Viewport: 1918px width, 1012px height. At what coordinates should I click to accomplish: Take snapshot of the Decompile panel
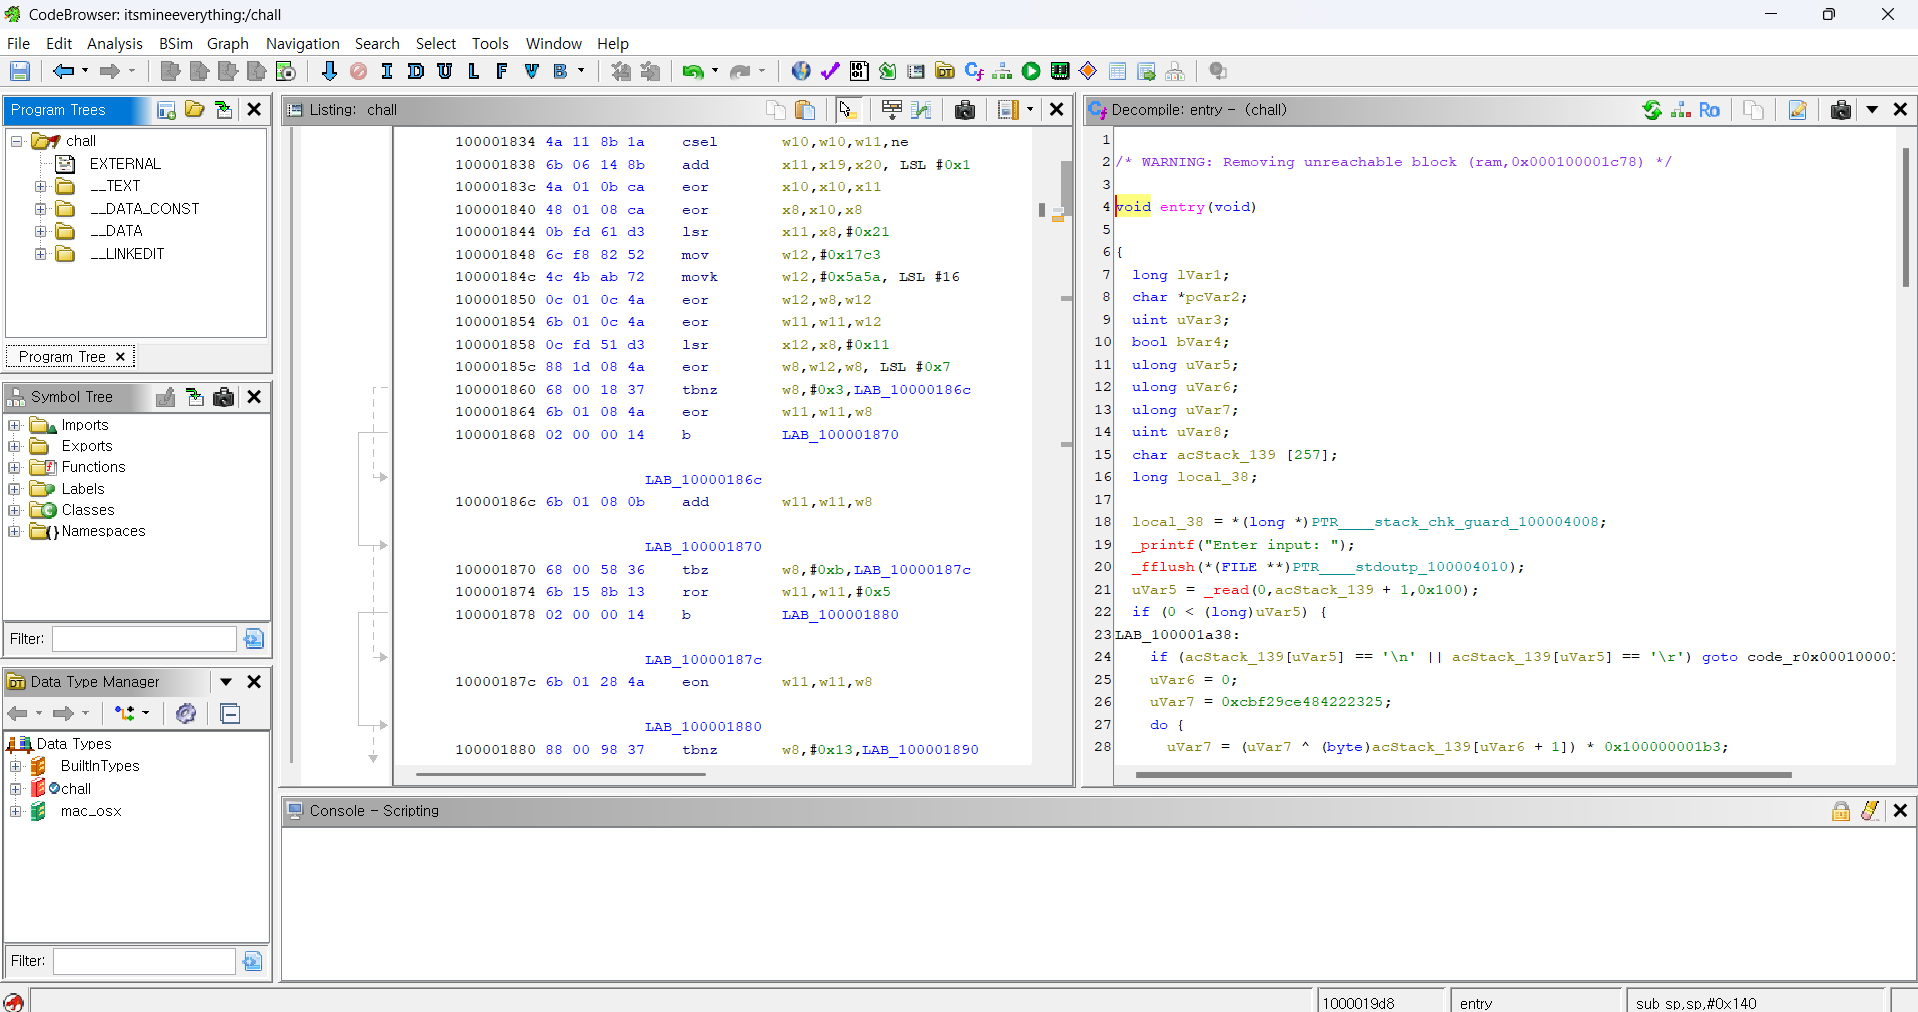(1840, 110)
